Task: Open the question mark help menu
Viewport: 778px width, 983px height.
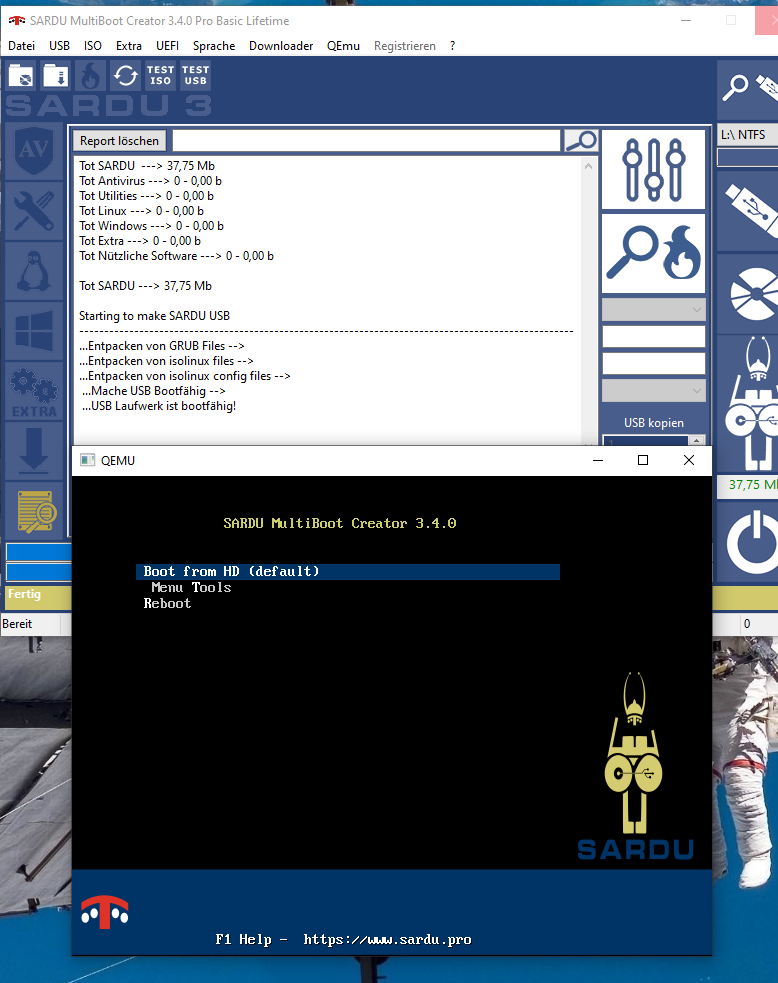Action: click(453, 46)
